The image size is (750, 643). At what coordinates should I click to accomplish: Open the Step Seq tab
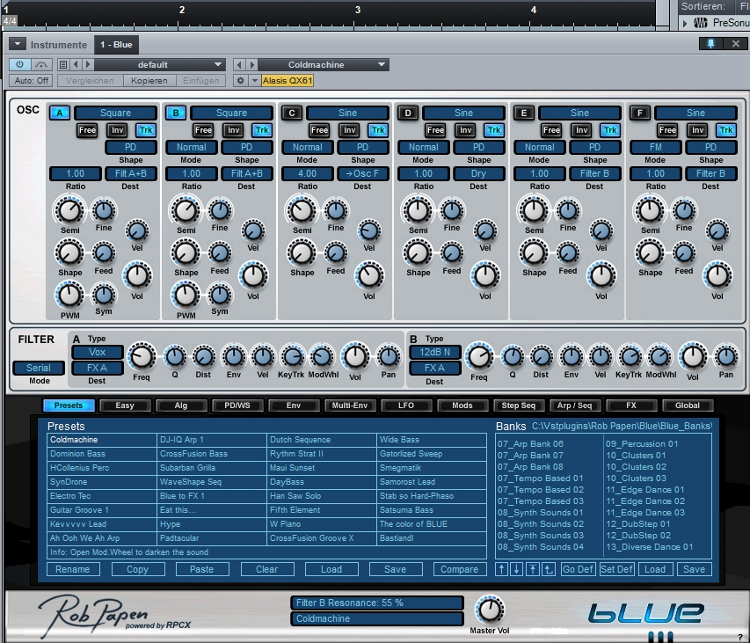coord(518,405)
